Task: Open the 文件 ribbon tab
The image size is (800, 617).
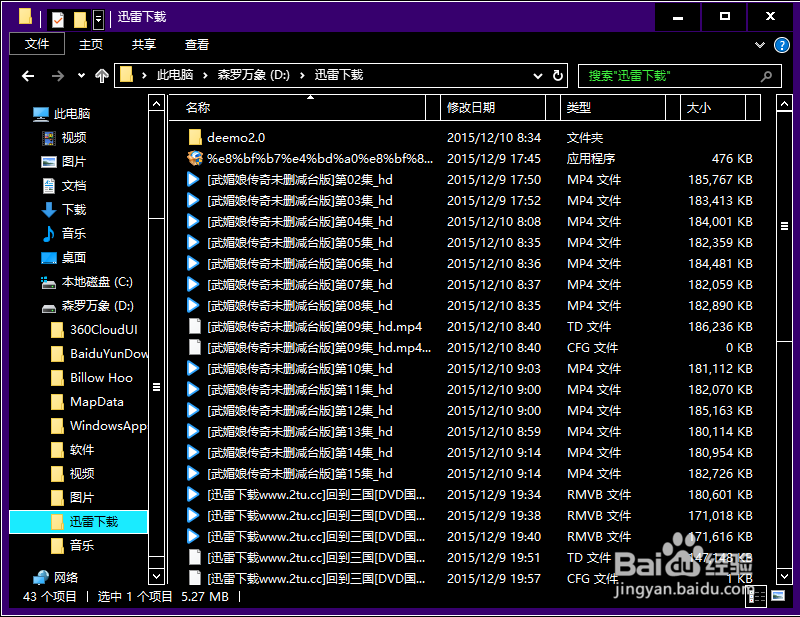Action: point(37,44)
